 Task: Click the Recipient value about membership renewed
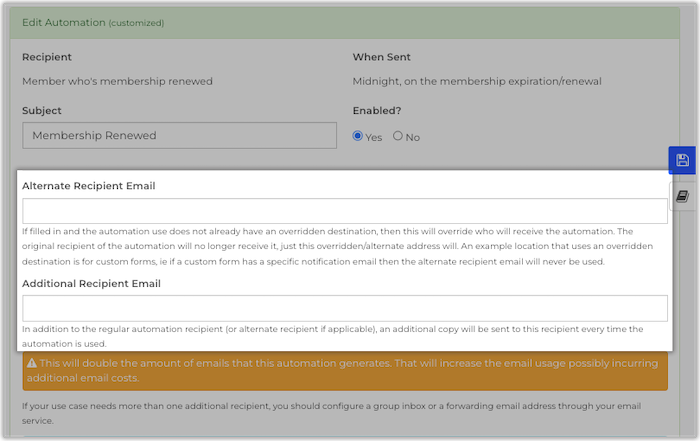[x=117, y=81]
